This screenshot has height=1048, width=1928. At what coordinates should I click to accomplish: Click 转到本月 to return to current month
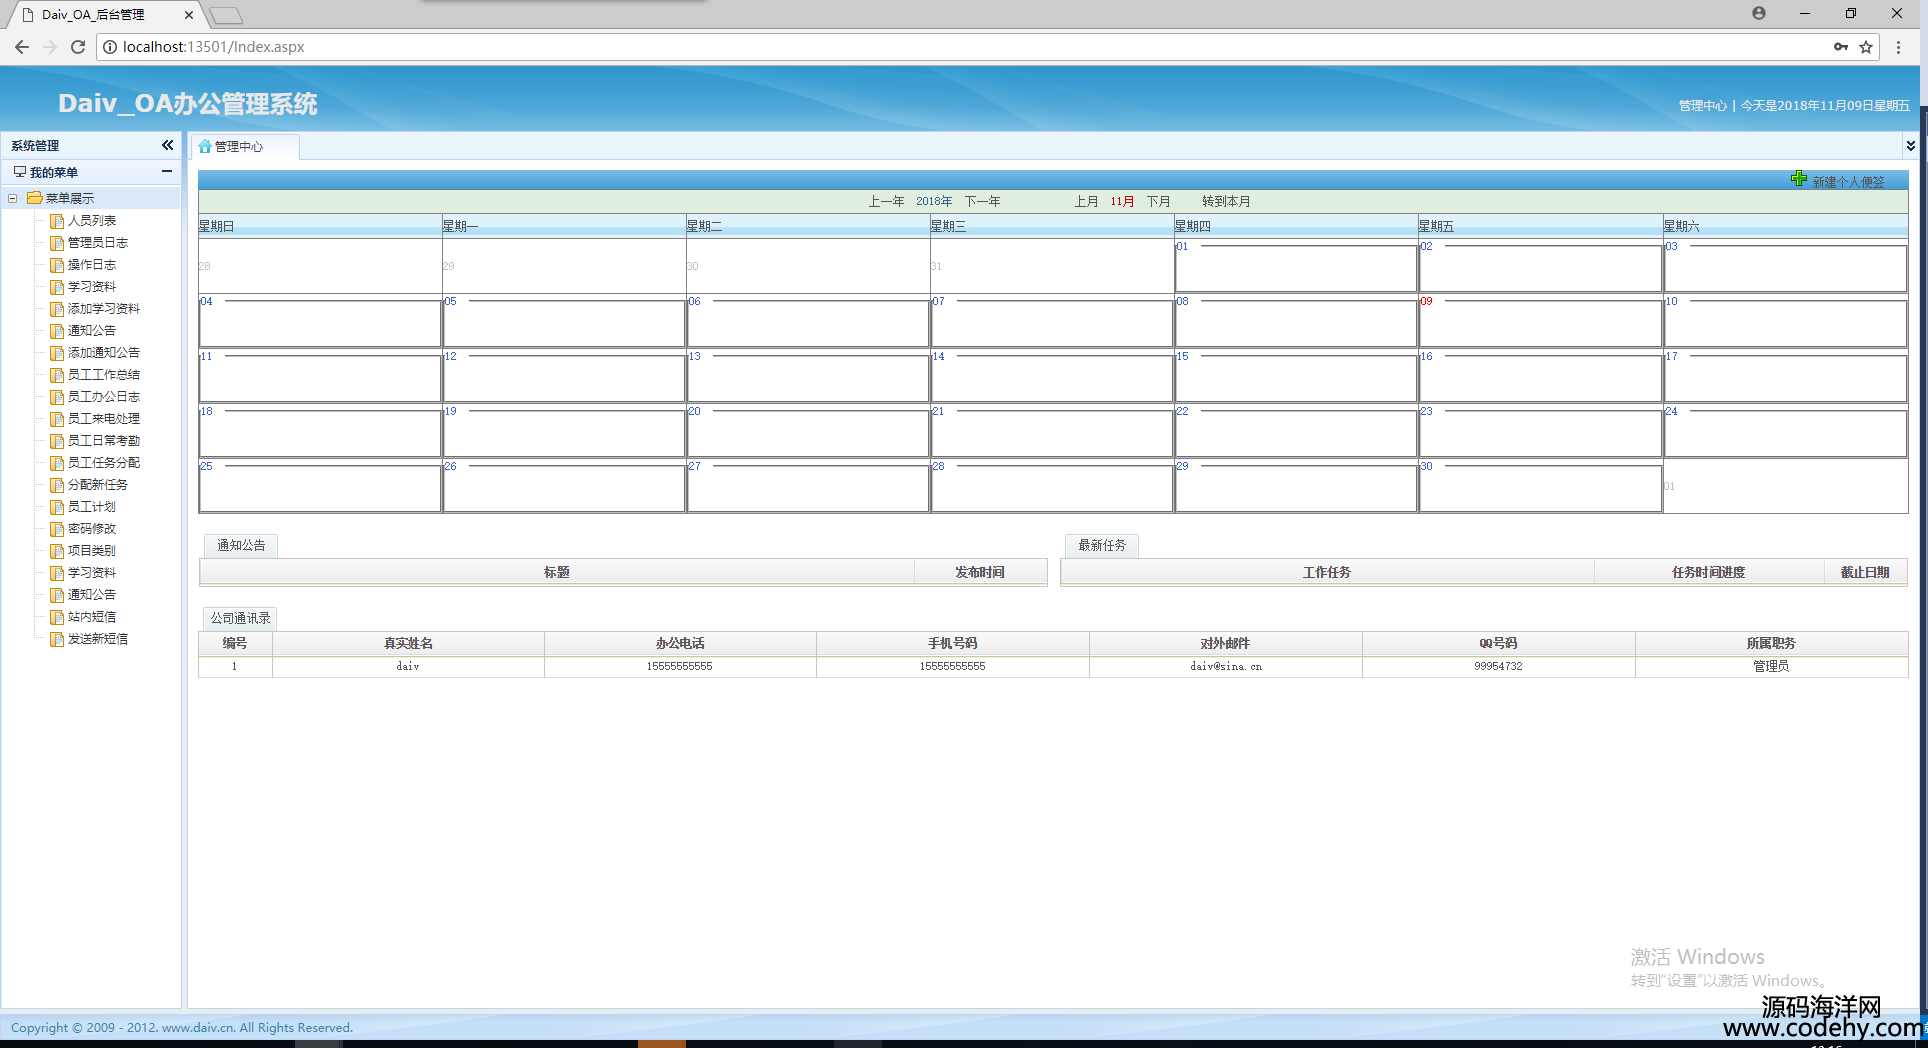1225,201
